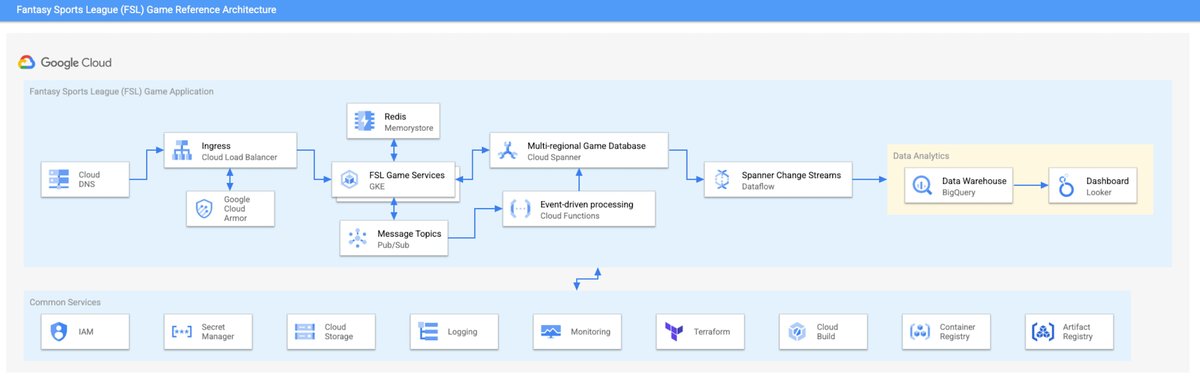The height and width of the screenshot is (382, 1200).
Task: Click the 'Pub/Sub' subtitle text
Action: point(392,244)
